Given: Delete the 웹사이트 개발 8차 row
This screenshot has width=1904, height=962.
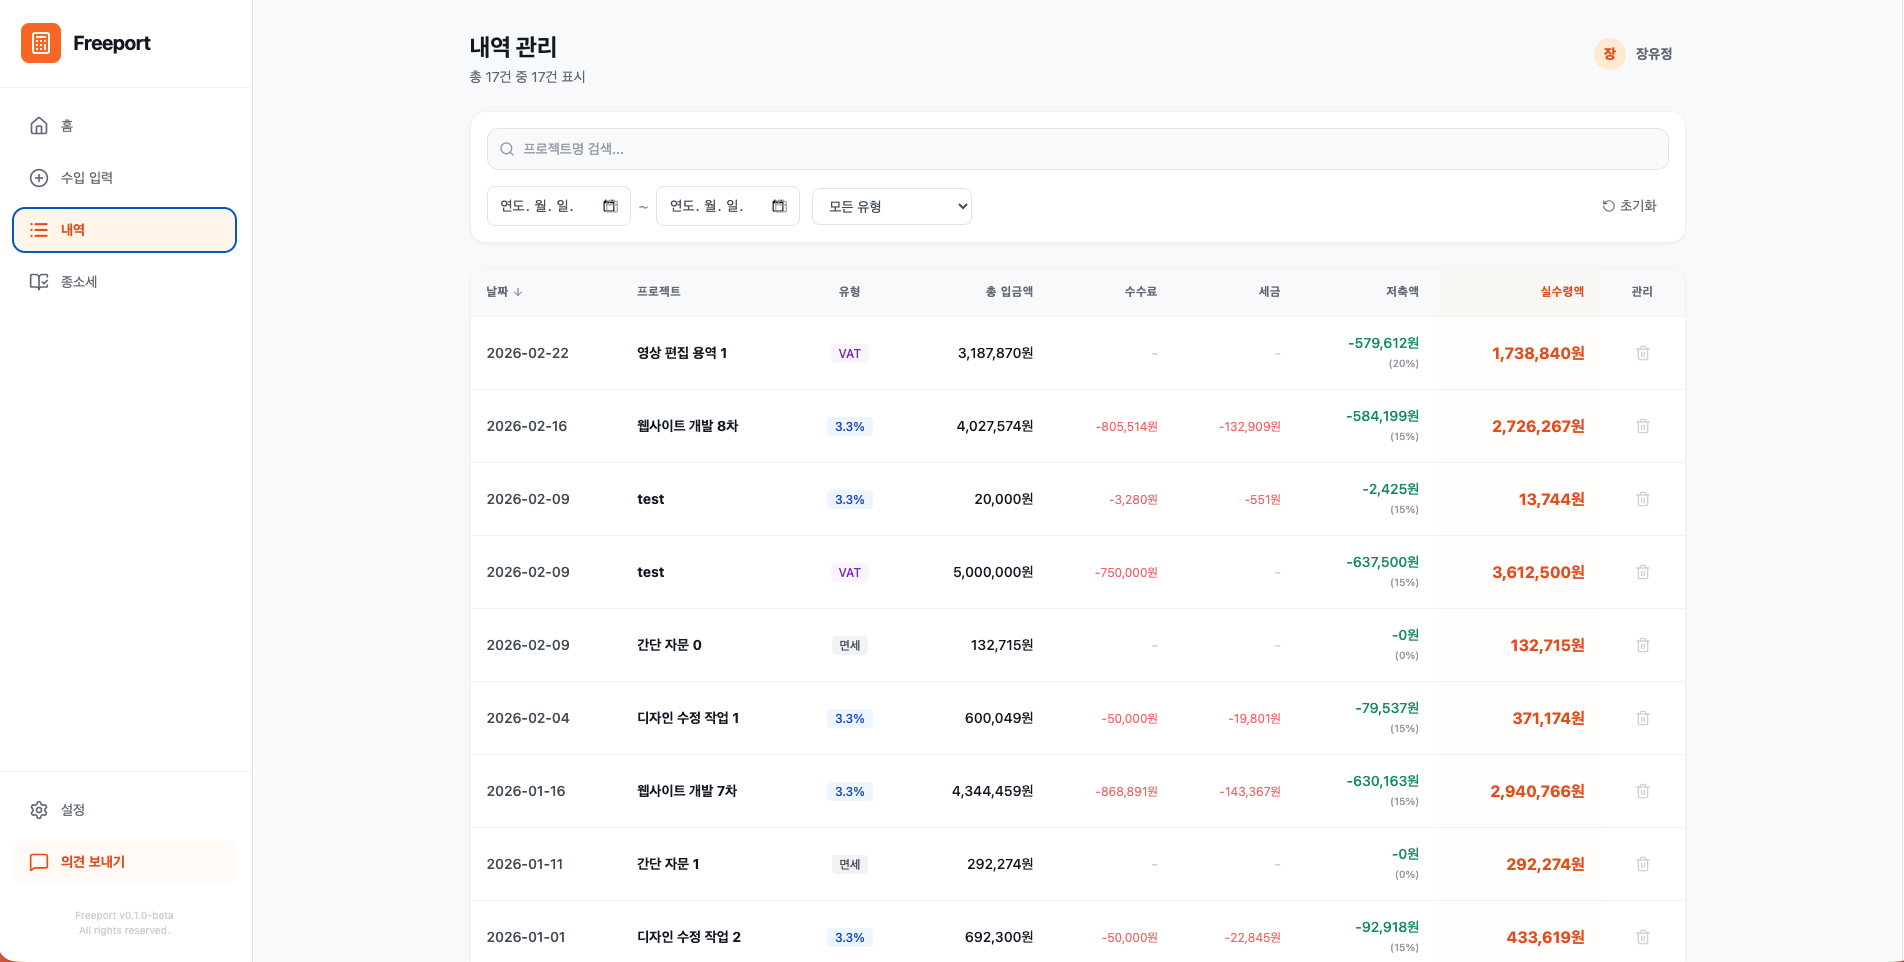Looking at the screenshot, I should point(1642,426).
